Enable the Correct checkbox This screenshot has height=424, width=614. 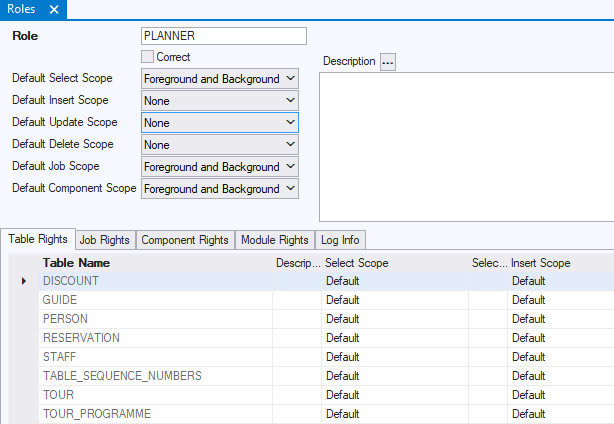pyautogui.click(x=148, y=57)
